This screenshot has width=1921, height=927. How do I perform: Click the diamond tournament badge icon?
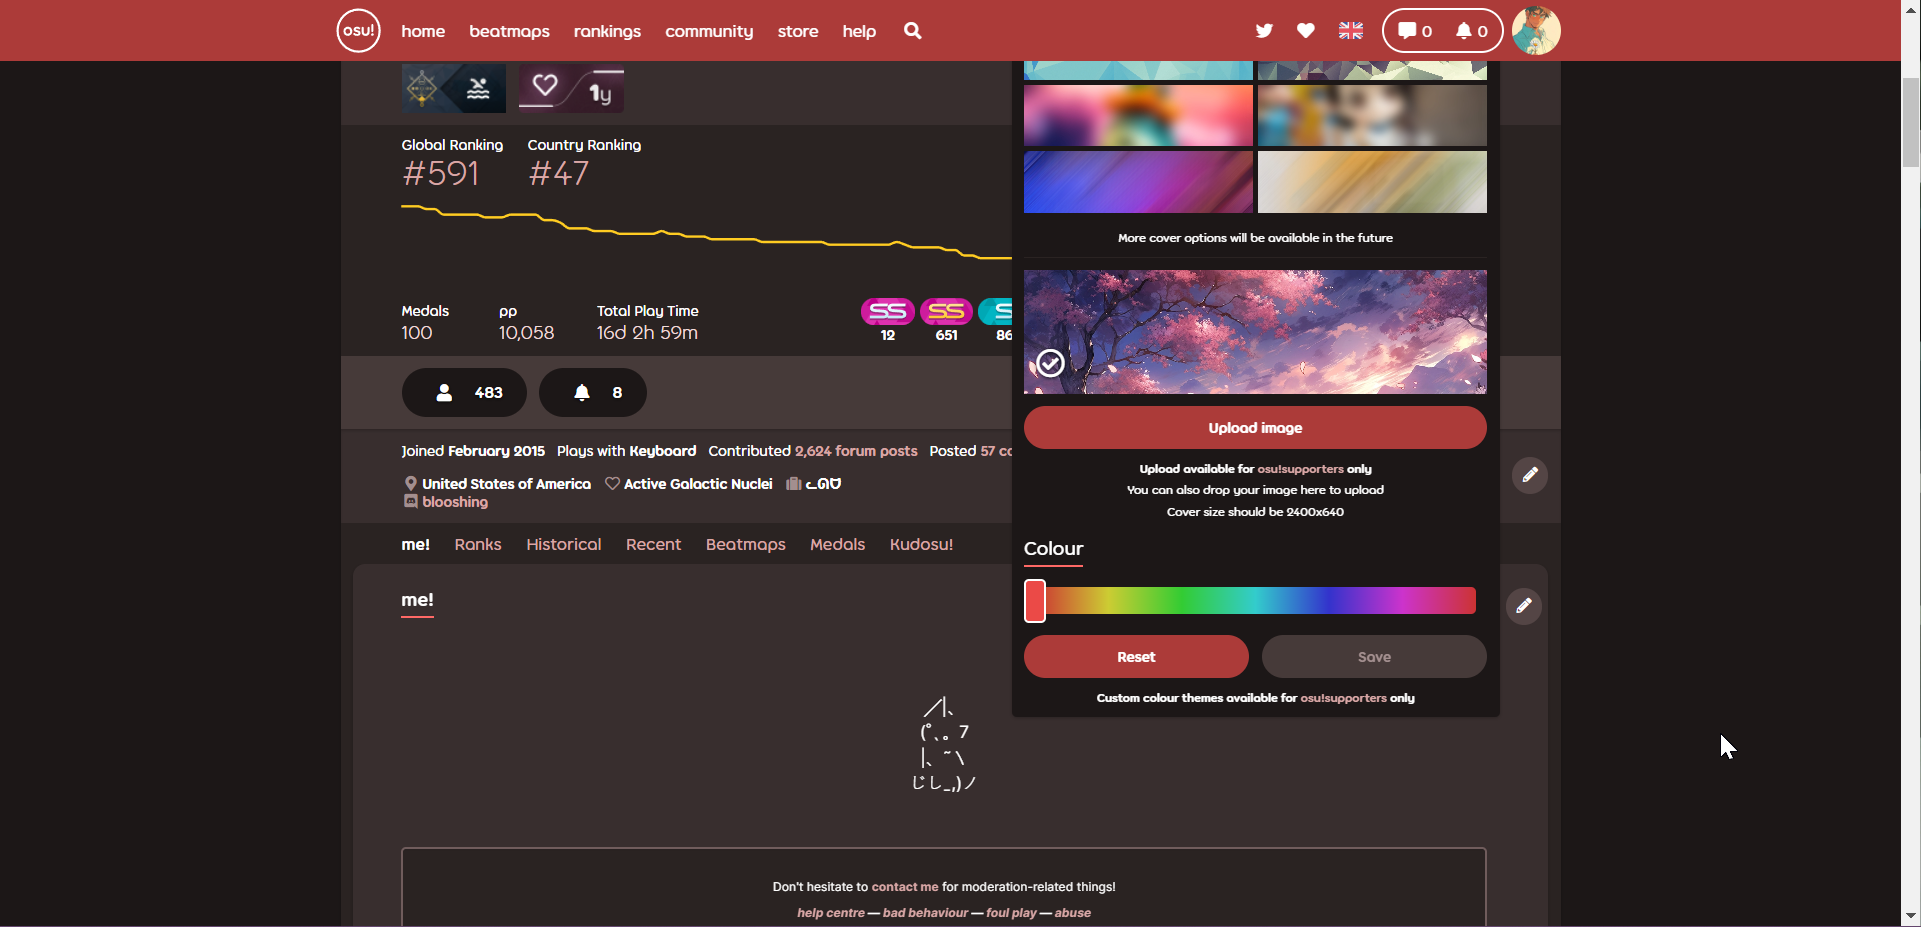(x=423, y=89)
